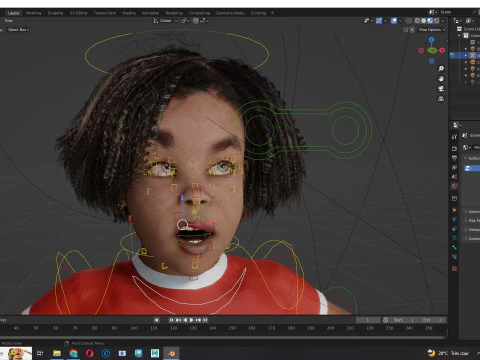480x360 pixels.
Task: Open the Scene properties tab
Action: point(454,177)
